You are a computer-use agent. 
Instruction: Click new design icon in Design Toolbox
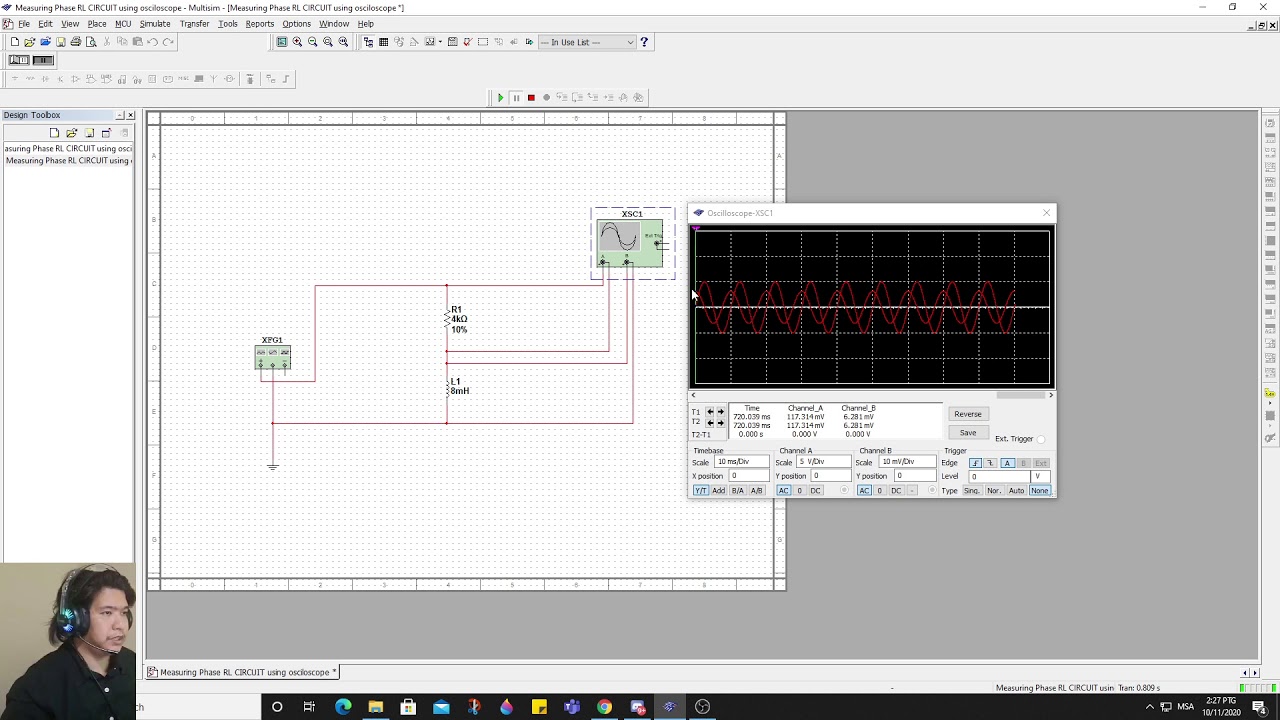(x=54, y=133)
